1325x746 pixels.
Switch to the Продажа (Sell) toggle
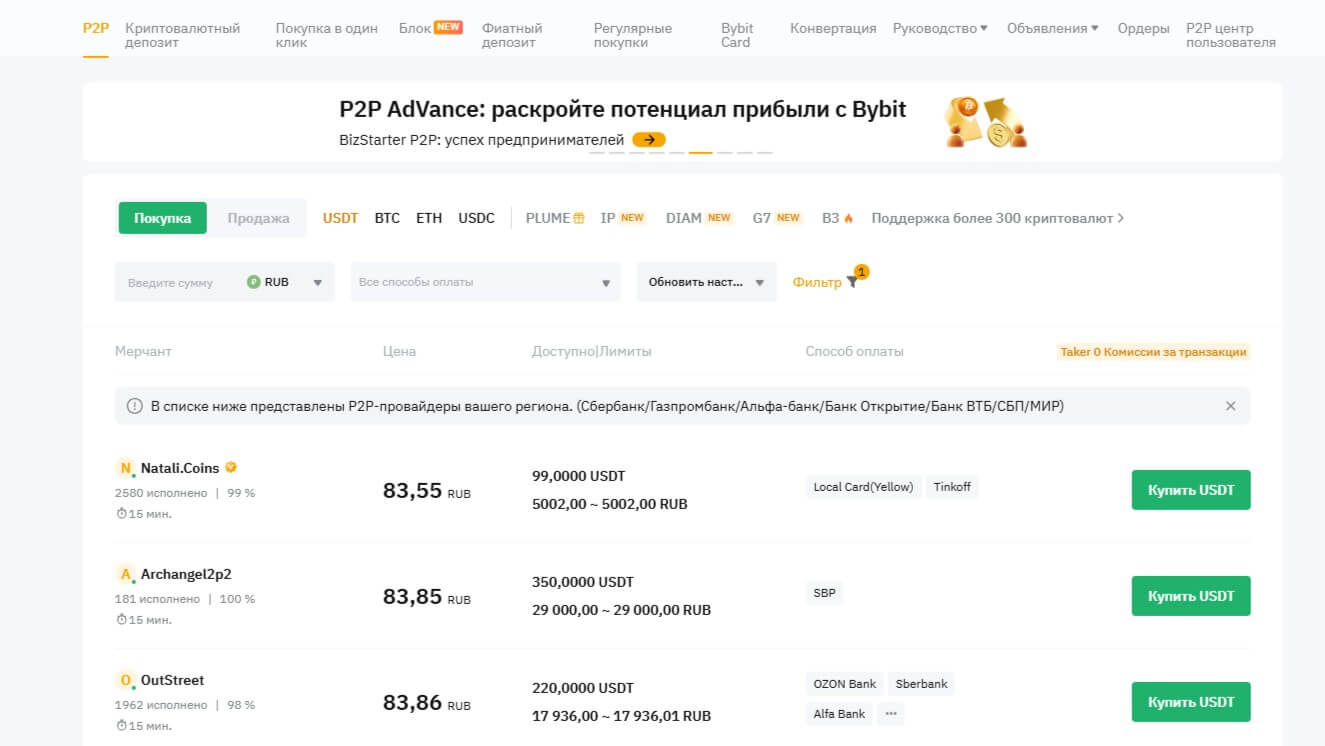click(258, 218)
